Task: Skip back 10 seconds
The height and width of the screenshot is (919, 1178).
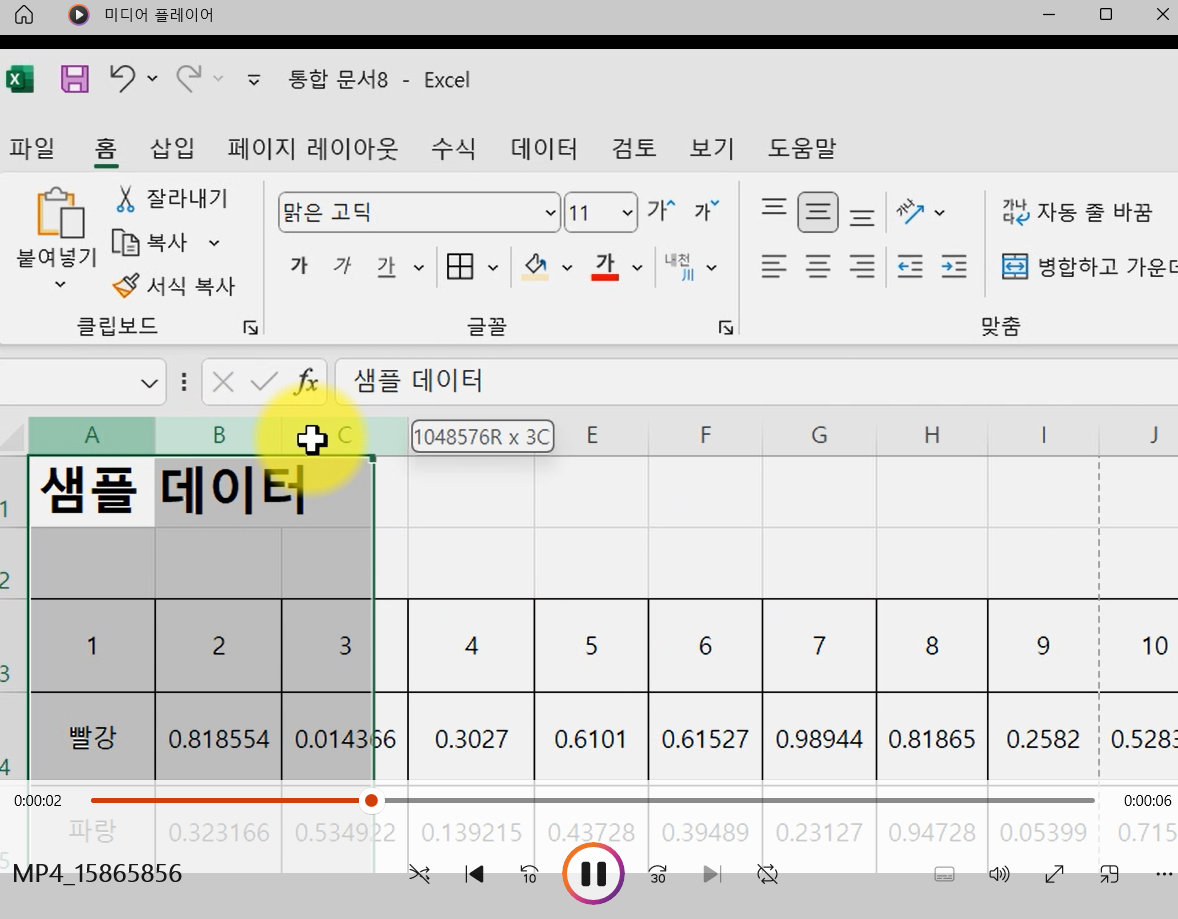Action: click(x=529, y=874)
